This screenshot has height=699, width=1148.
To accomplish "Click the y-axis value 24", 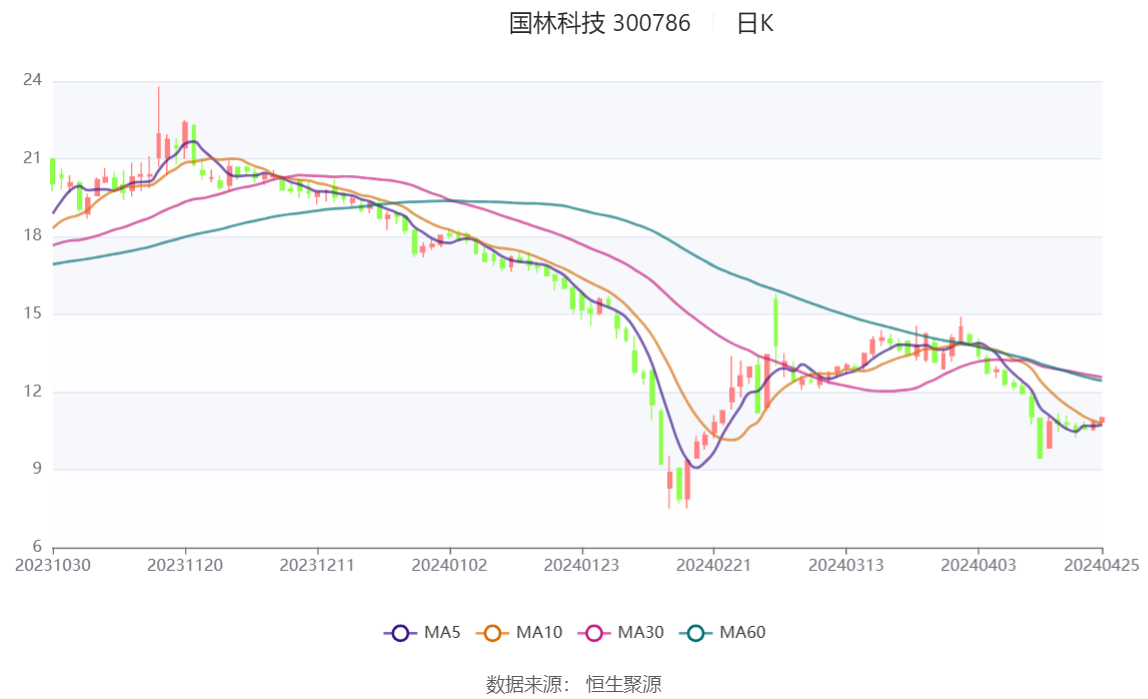I will pos(32,80).
